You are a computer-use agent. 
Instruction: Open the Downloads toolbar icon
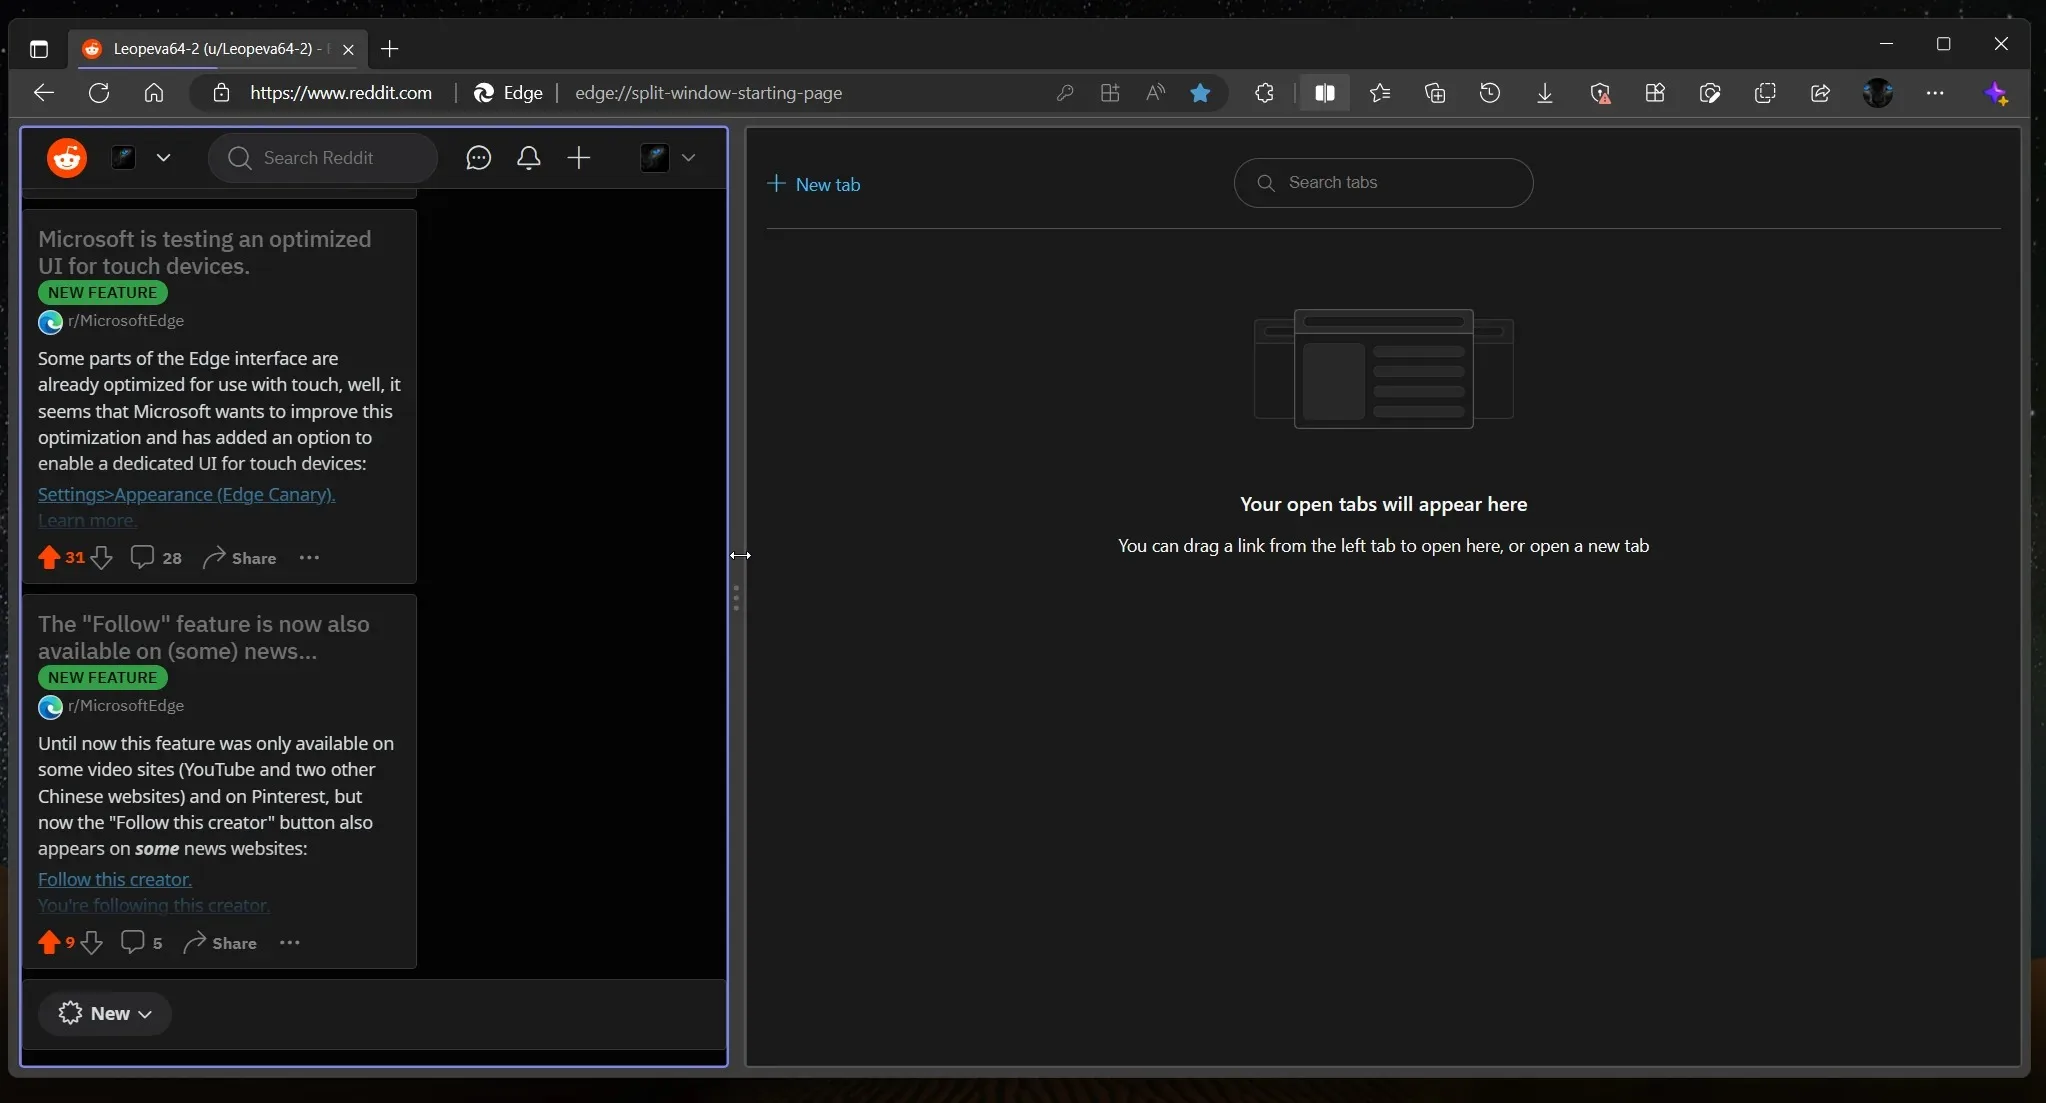[1545, 93]
